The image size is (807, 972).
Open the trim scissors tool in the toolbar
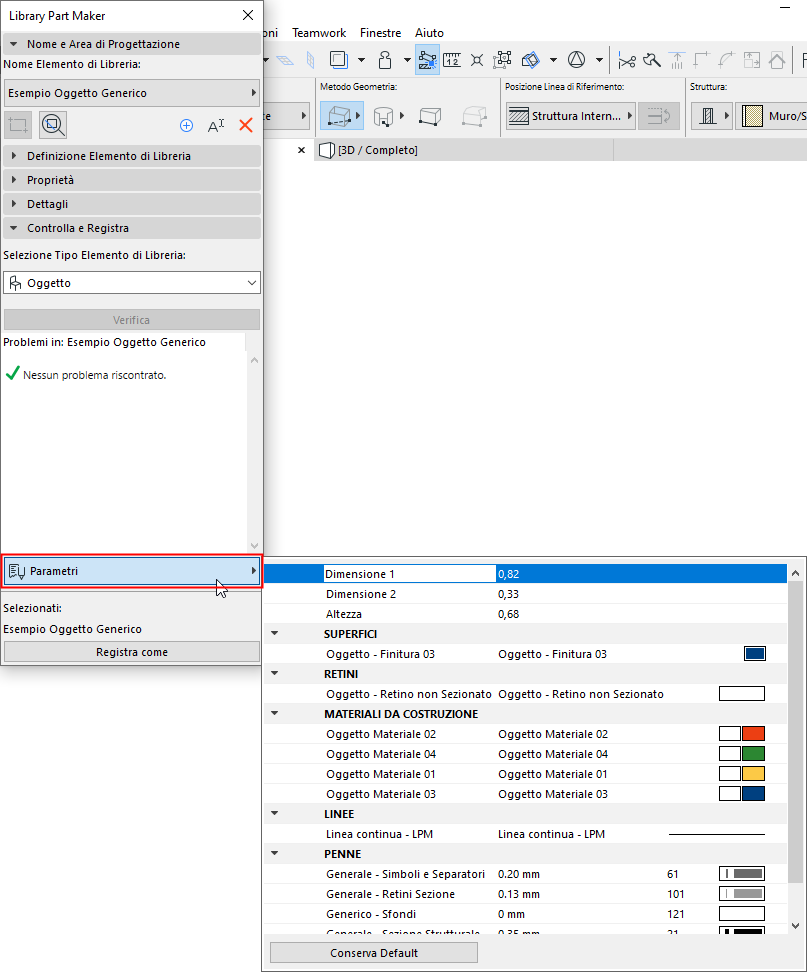pyautogui.click(x=627, y=59)
